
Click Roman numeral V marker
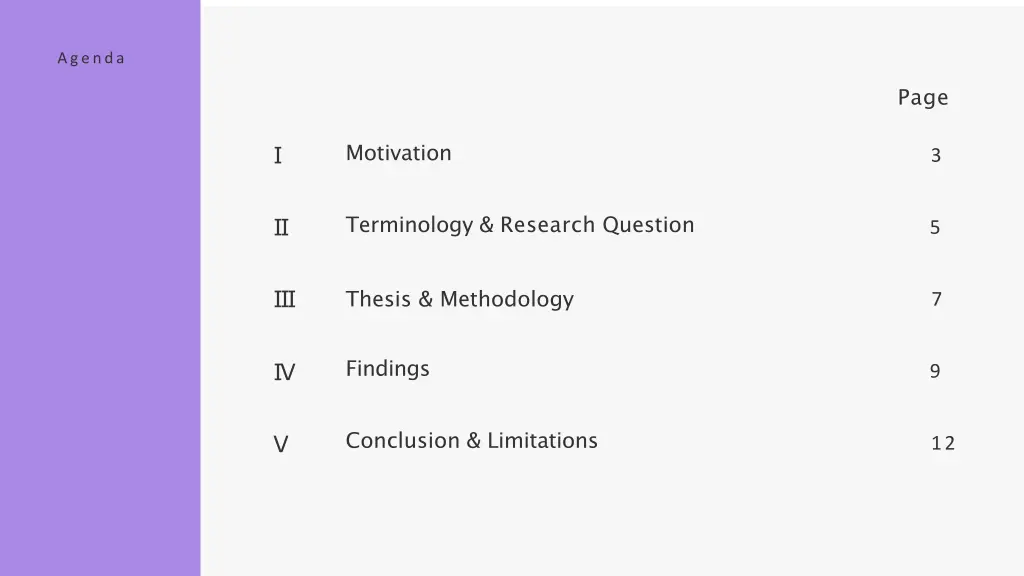(x=281, y=445)
